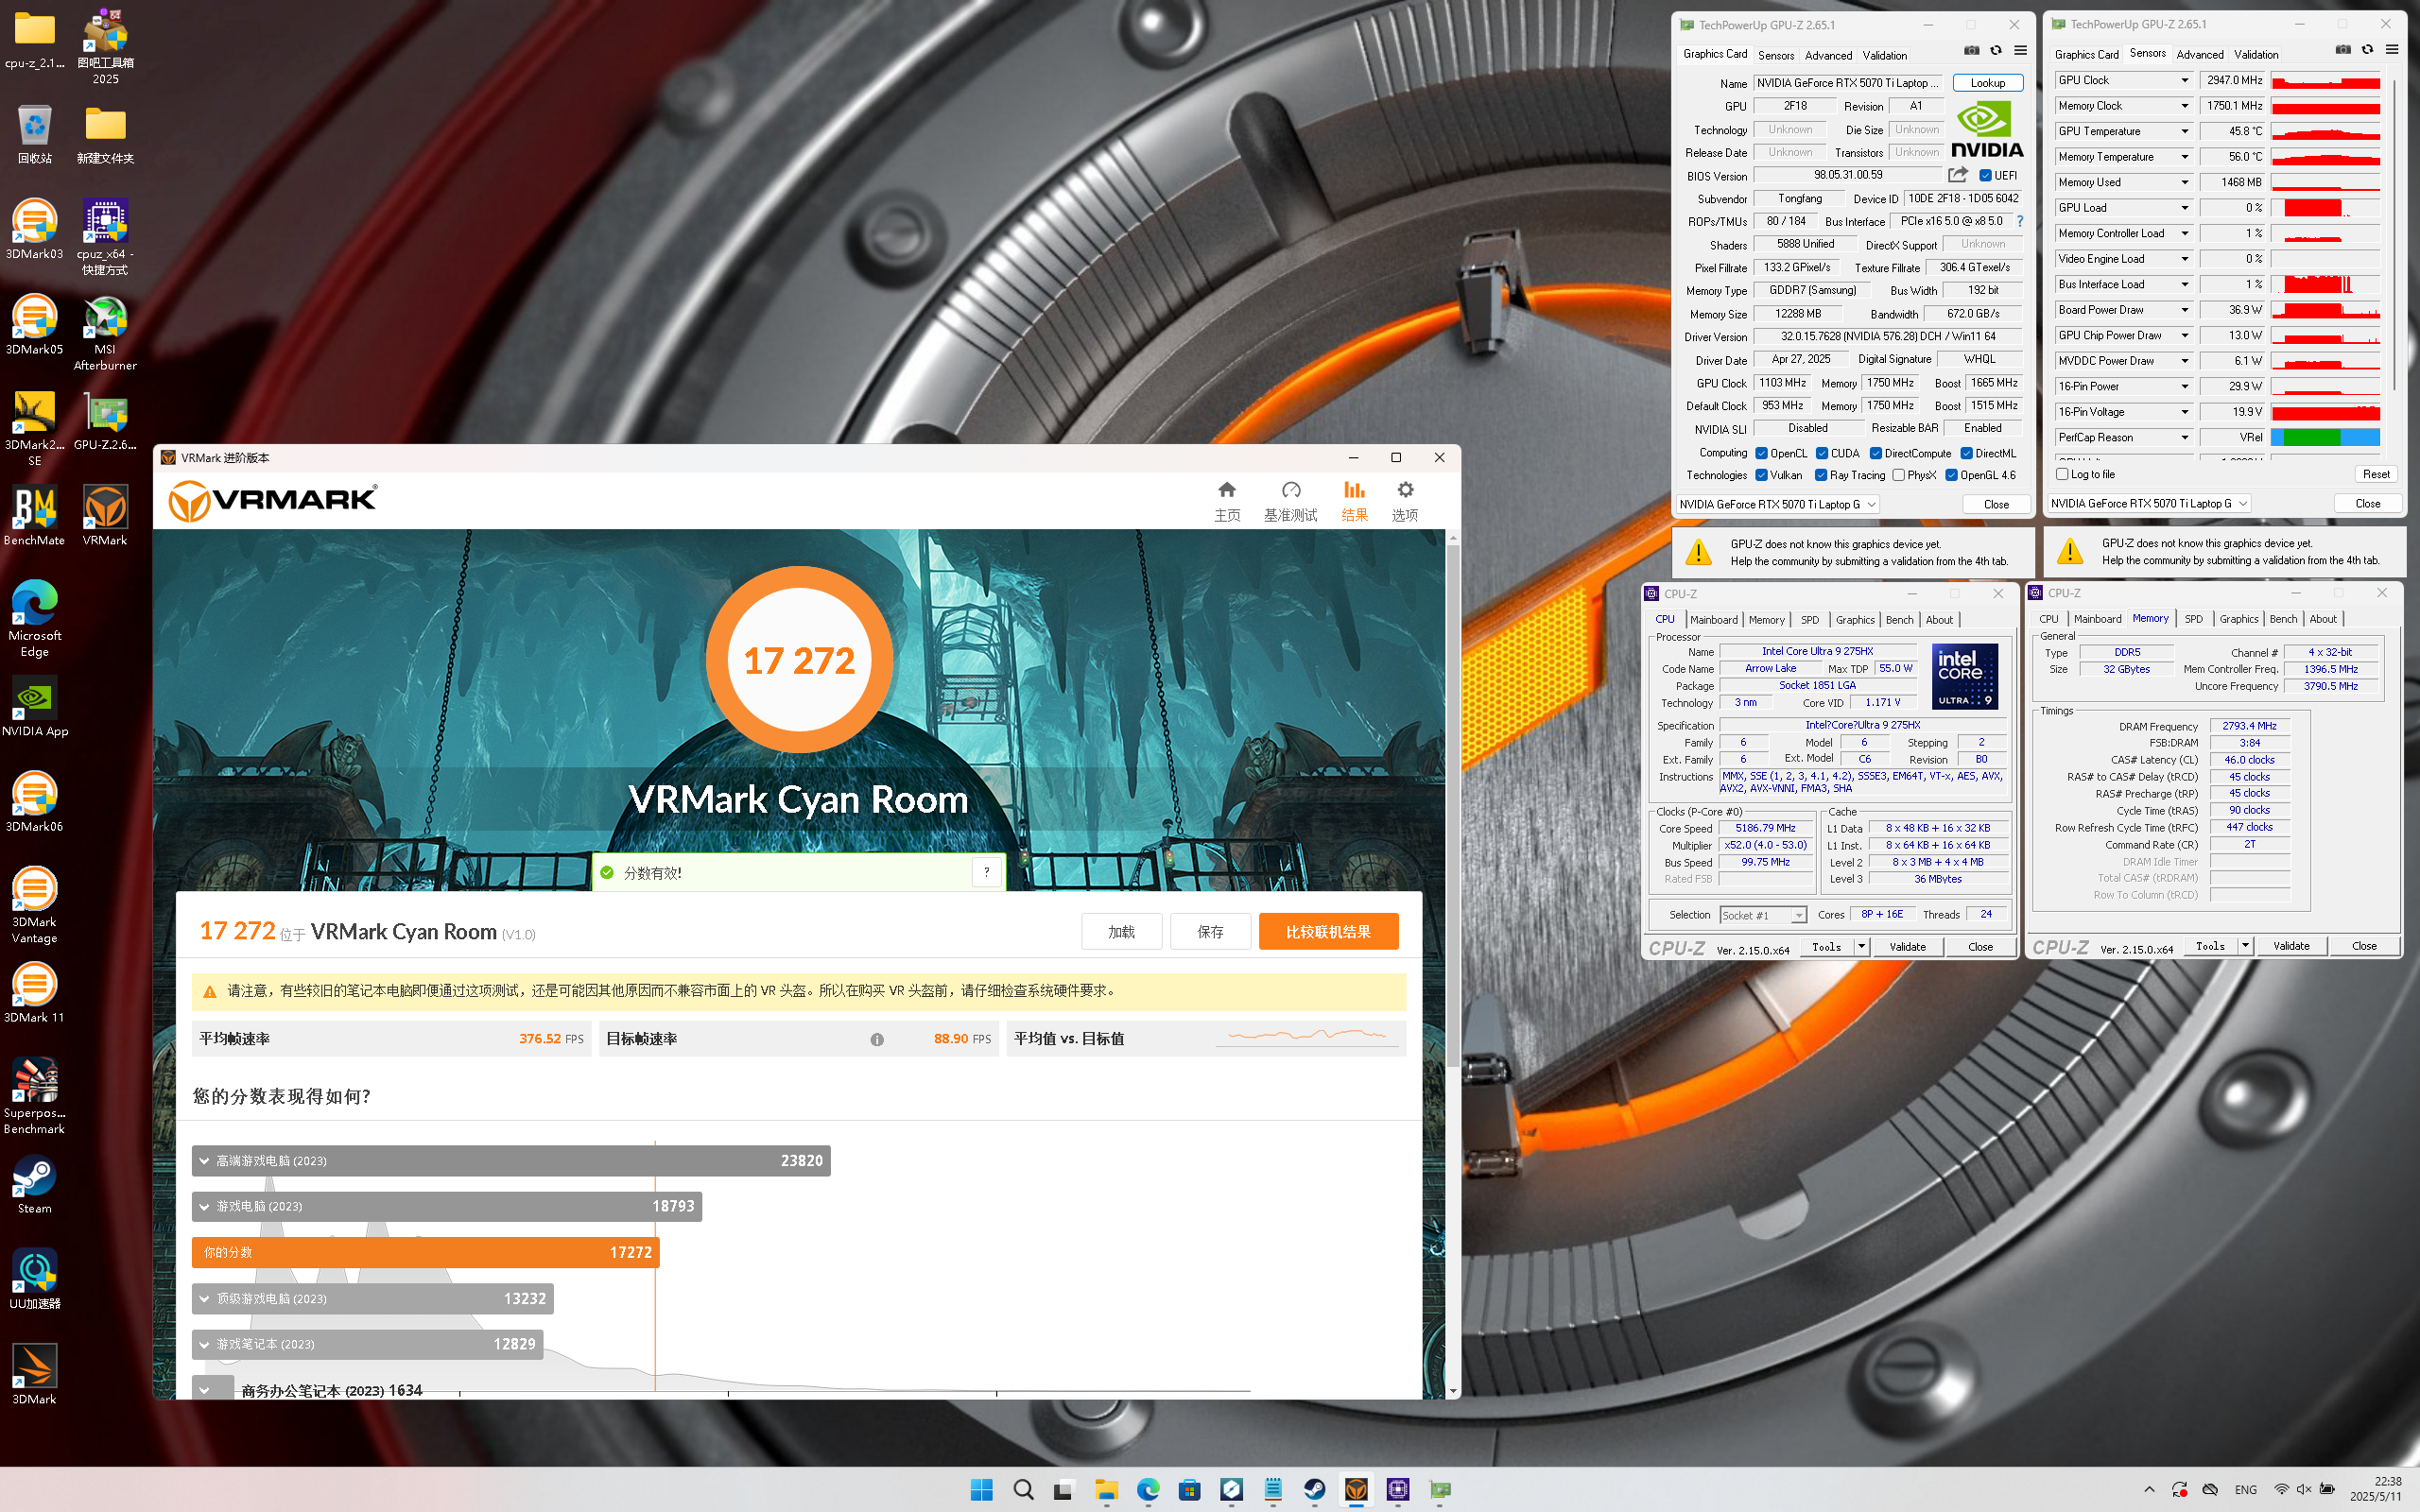The image size is (2420, 1512).
Task: Open Steam desktop shortcut
Action: coord(35,1184)
